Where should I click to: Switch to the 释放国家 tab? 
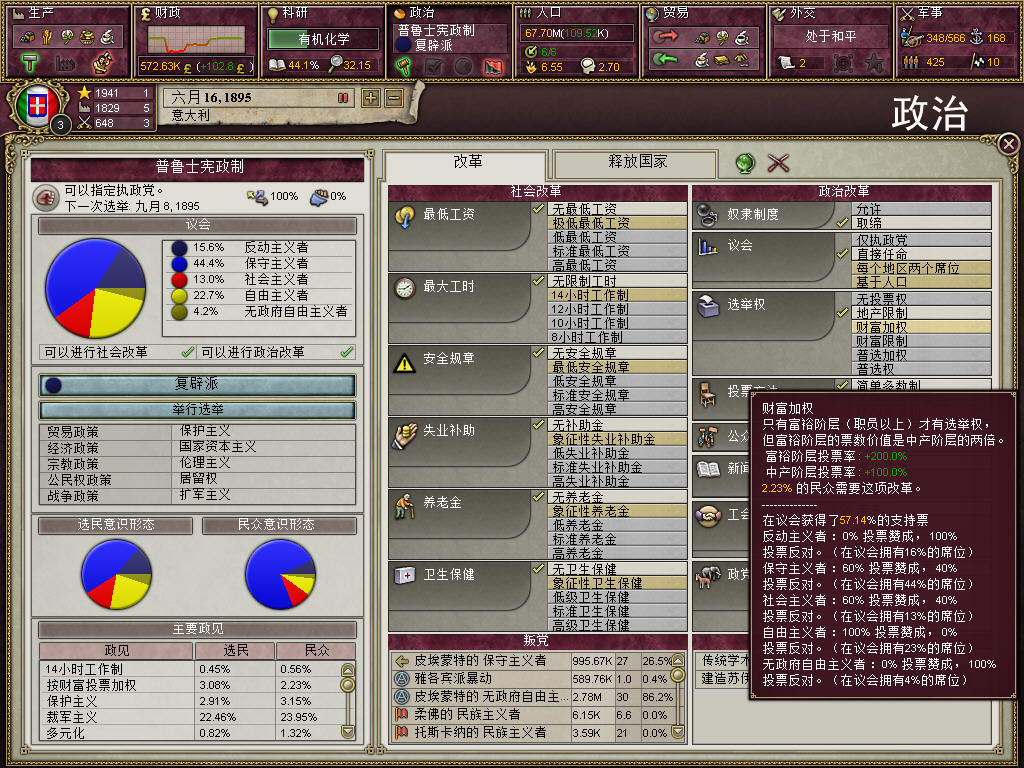point(635,163)
